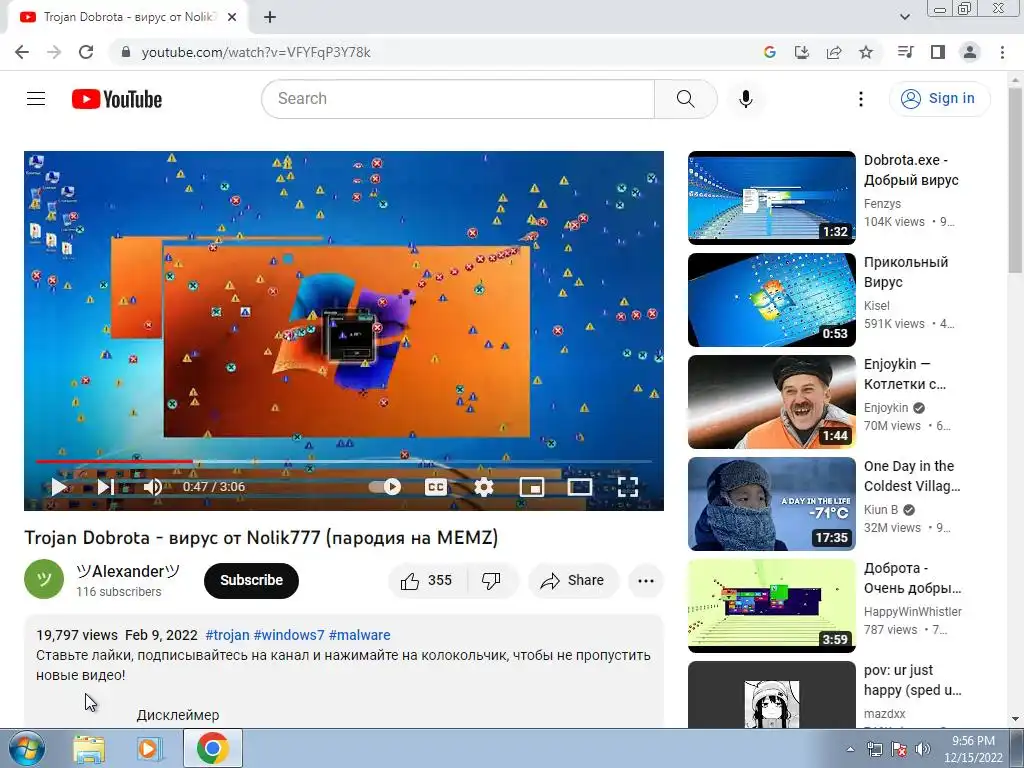Close the Trojan Dobrota tab

pos(232,17)
